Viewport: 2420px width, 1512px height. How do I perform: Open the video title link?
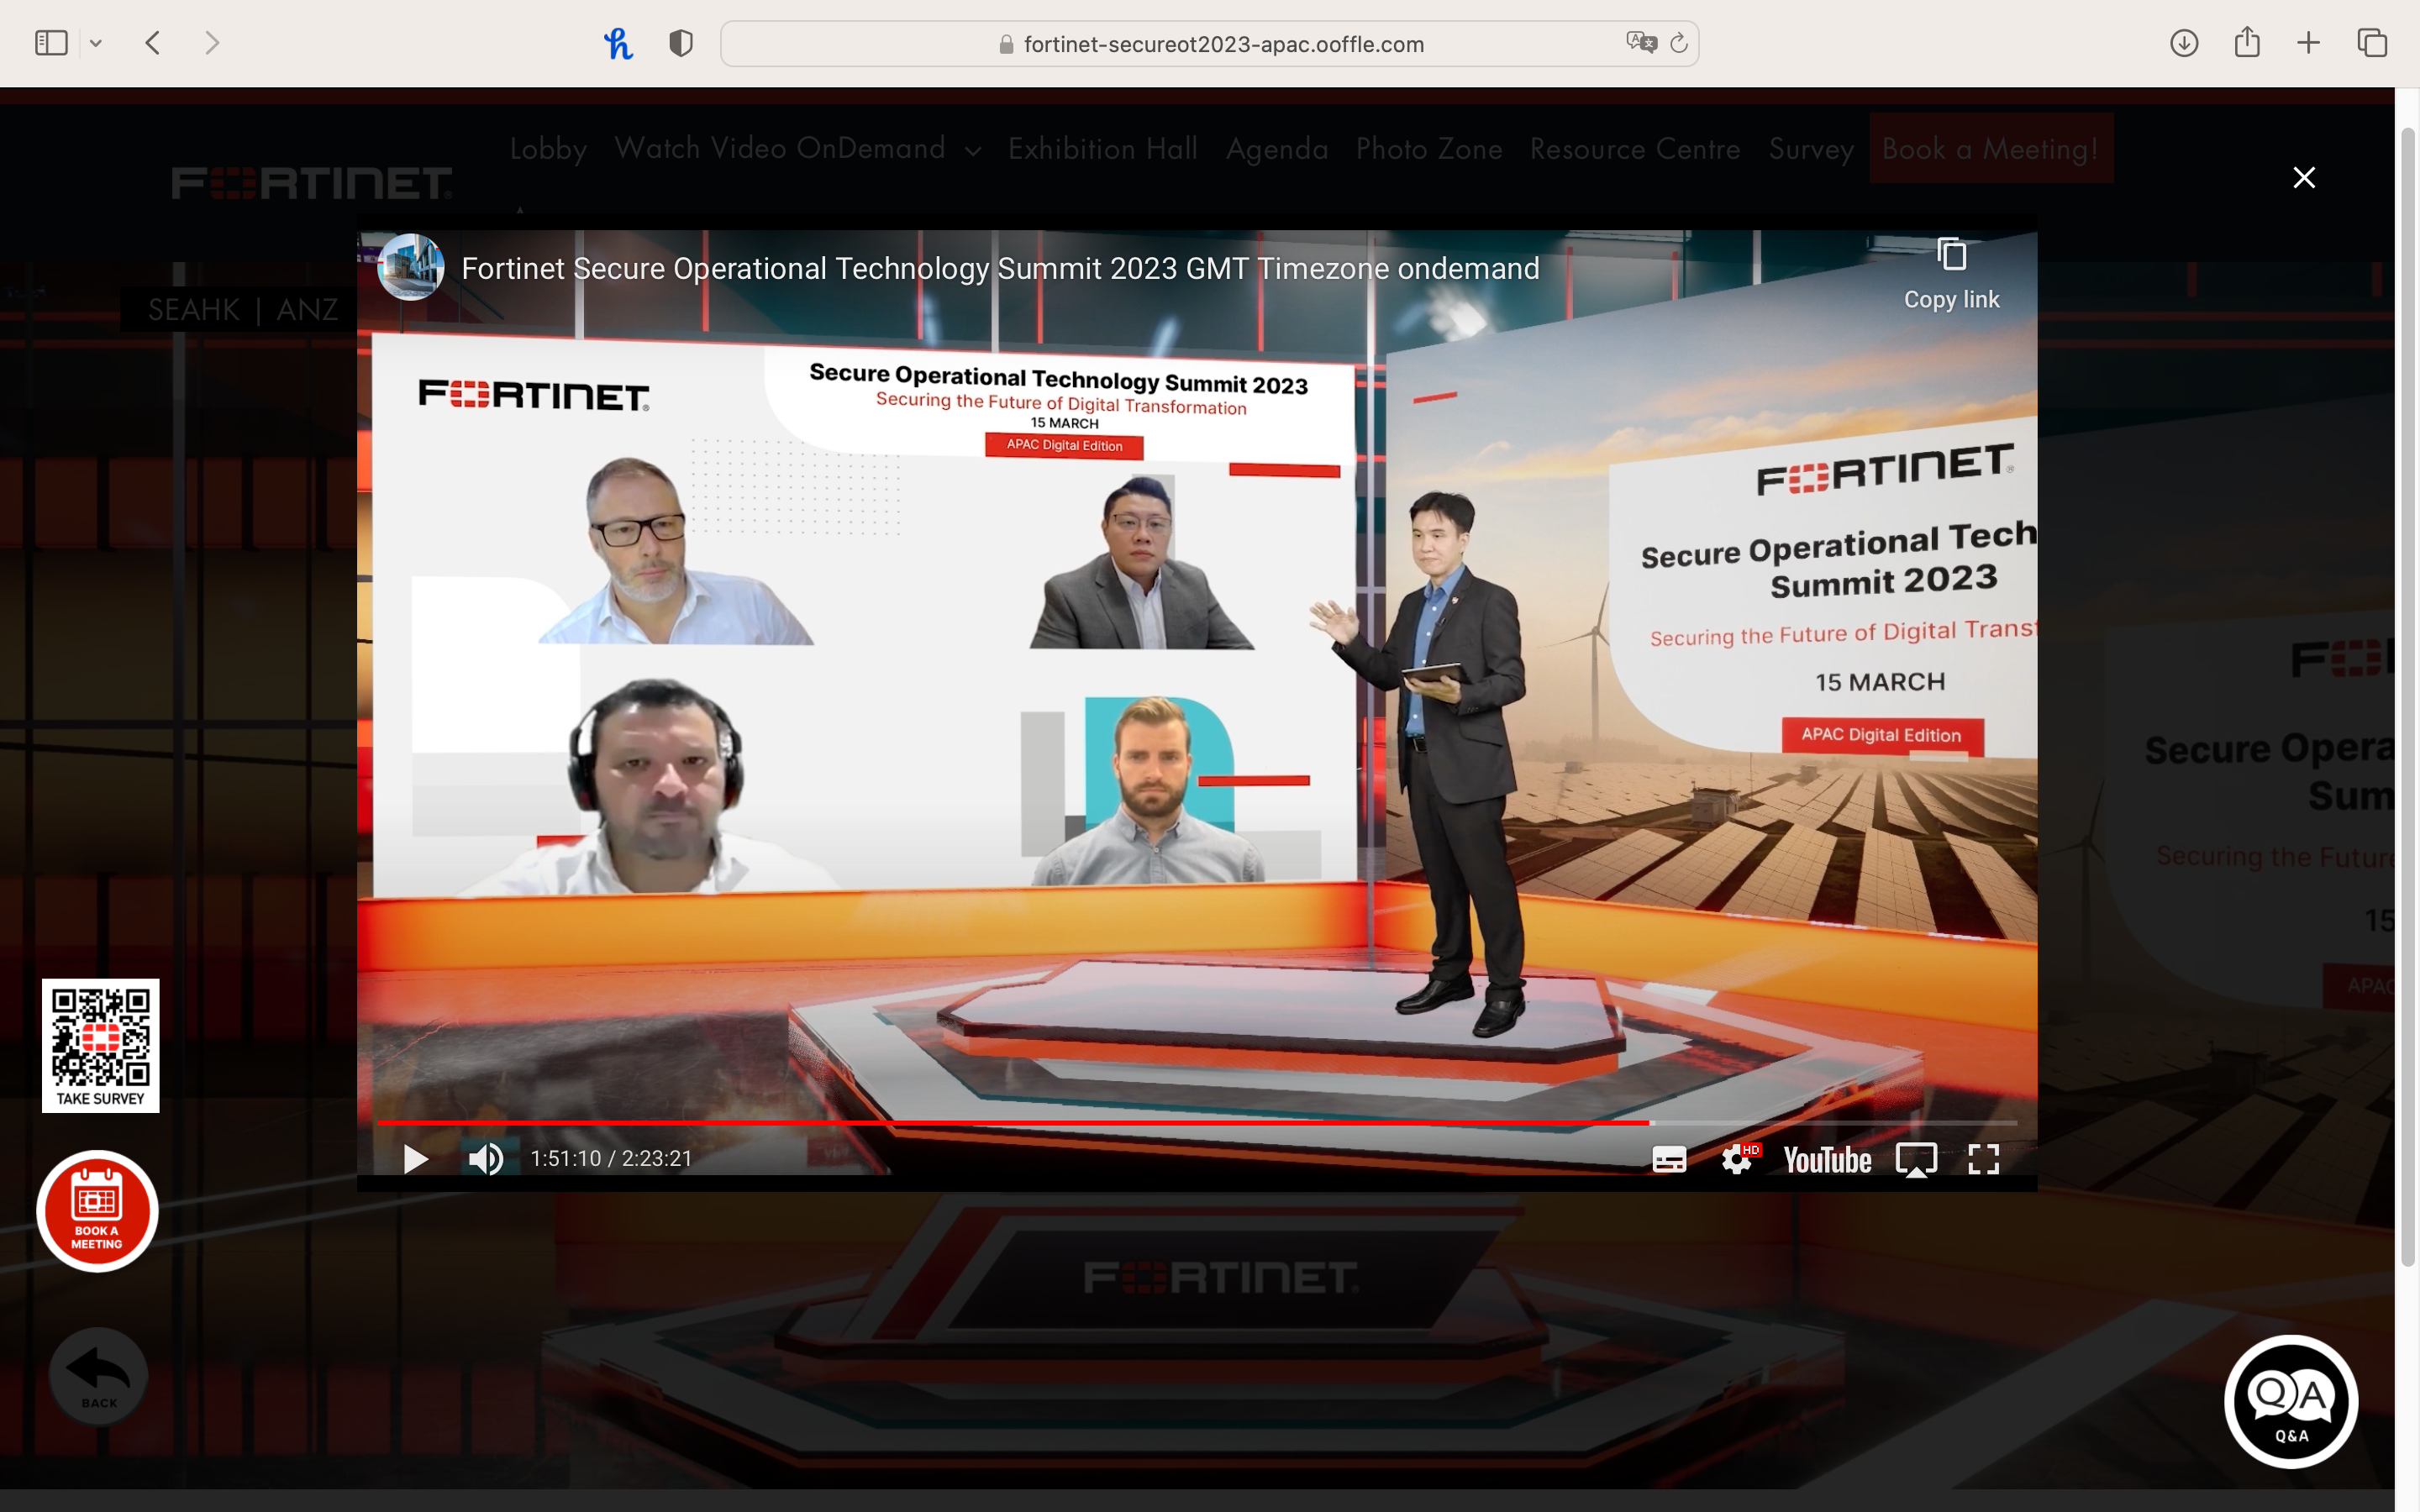[x=1000, y=268]
